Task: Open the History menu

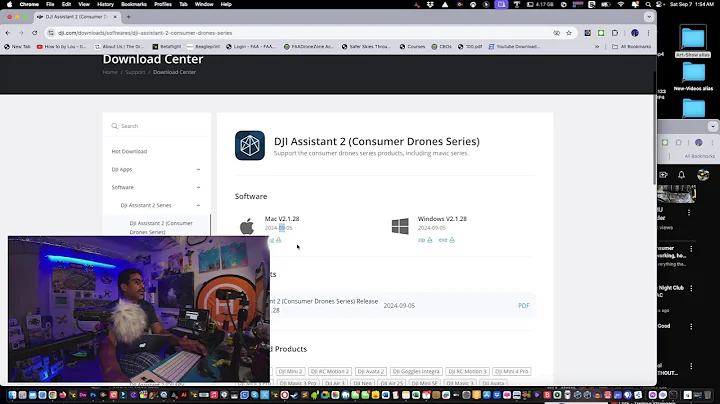Action: pos(105,4)
